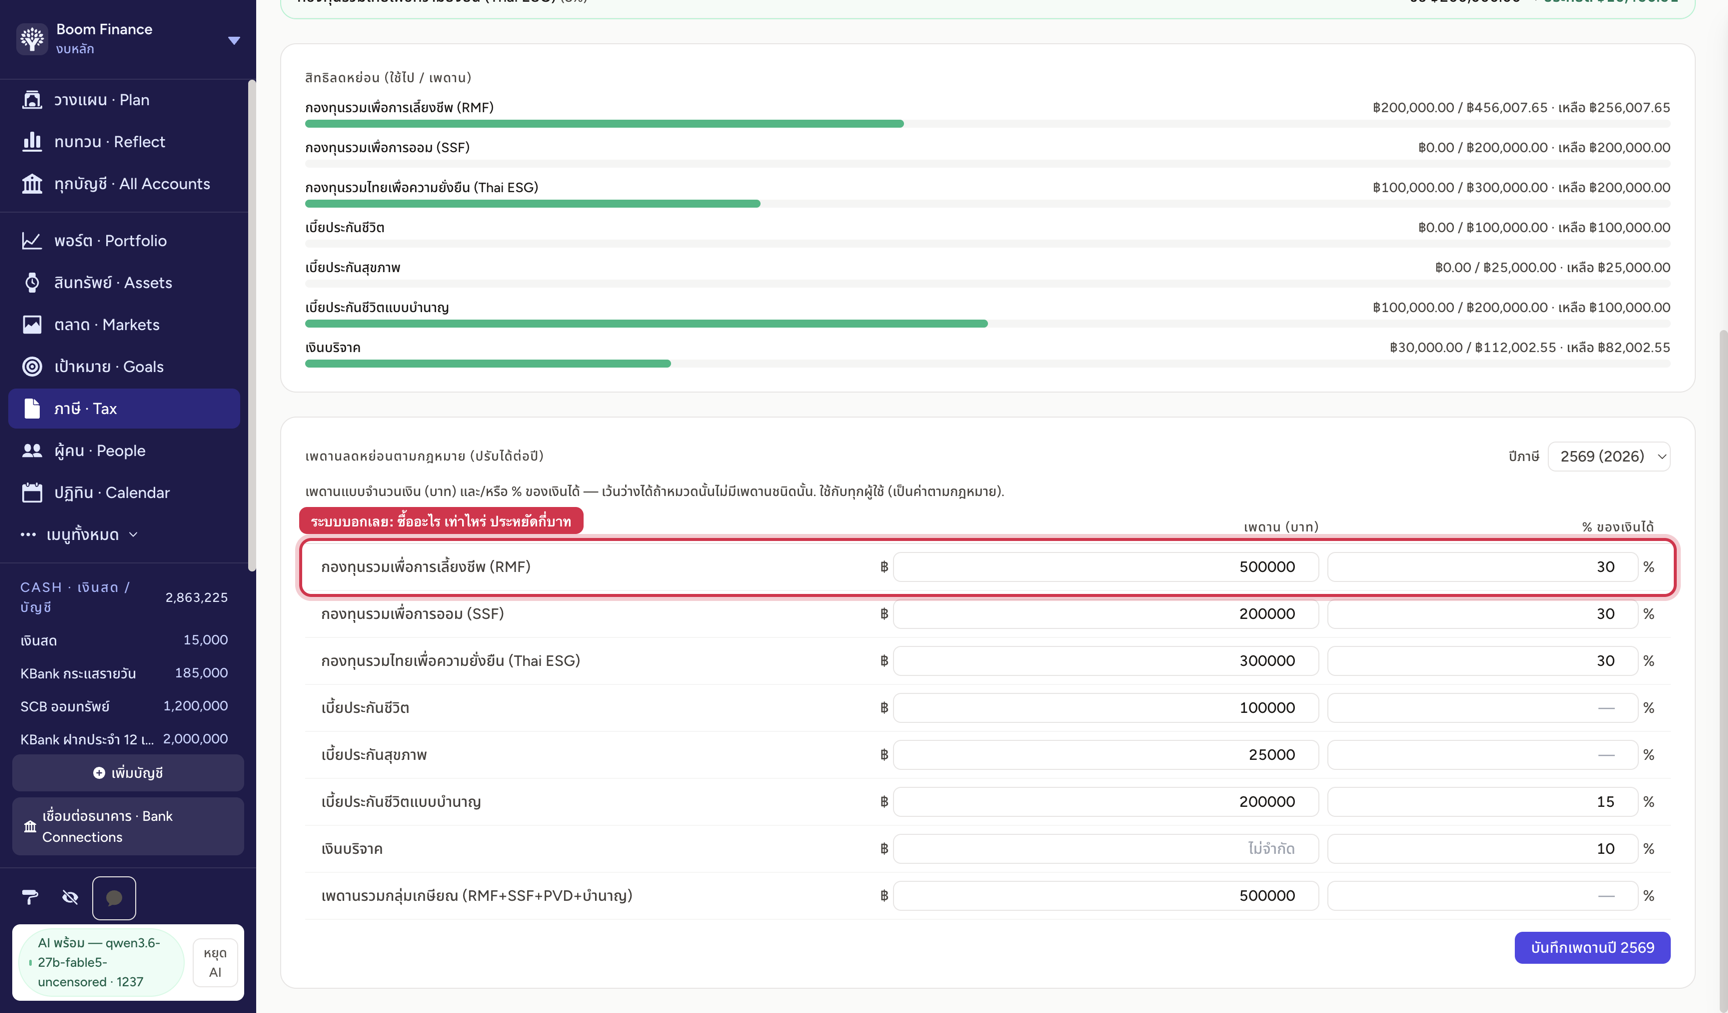The height and width of the screenshot is (1013, 1728).
Task: Expand the เมนูทั้งหมด chevron
Action: tap(133, 535)
